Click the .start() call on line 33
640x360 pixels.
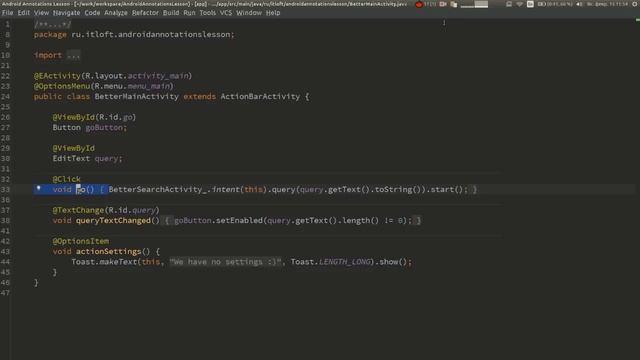(x=447, y=189)
